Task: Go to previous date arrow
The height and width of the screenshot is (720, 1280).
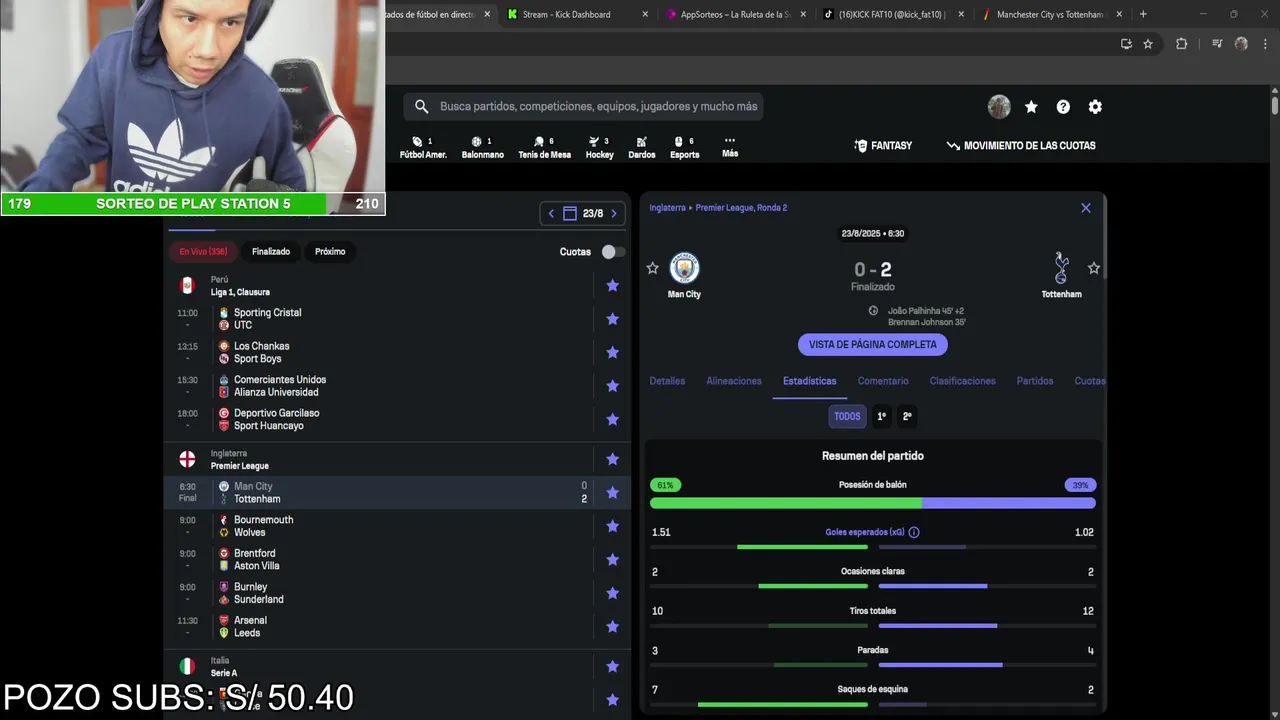Action: point(550,213)
